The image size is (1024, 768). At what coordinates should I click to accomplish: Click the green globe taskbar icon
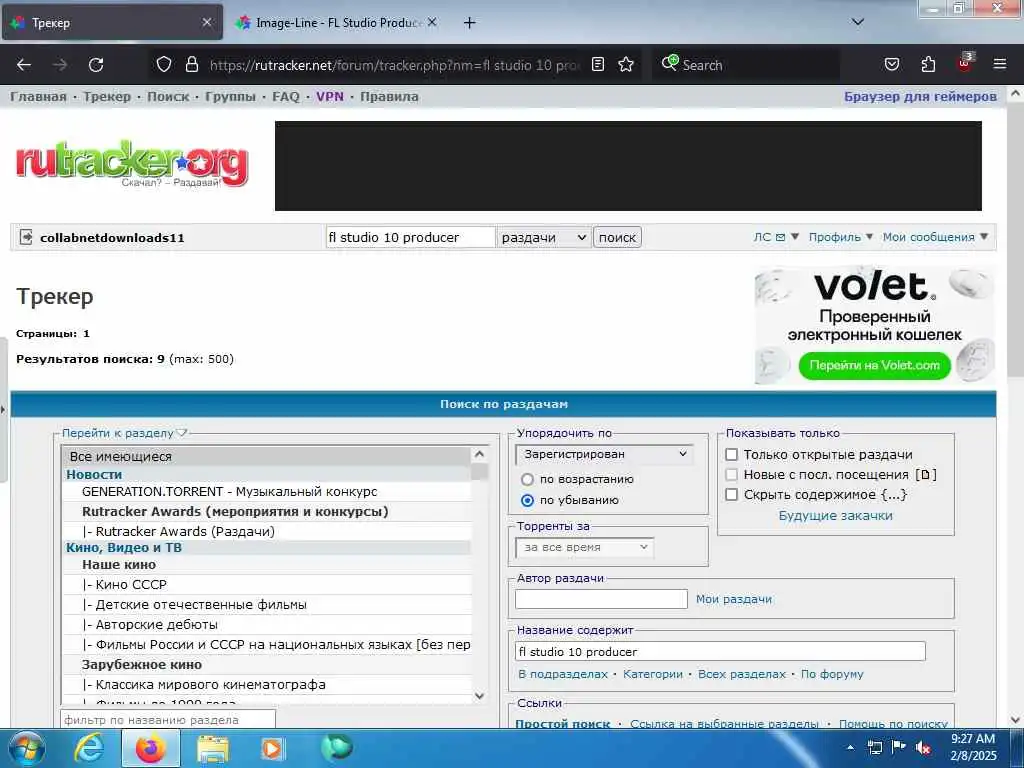pos(336,748)
